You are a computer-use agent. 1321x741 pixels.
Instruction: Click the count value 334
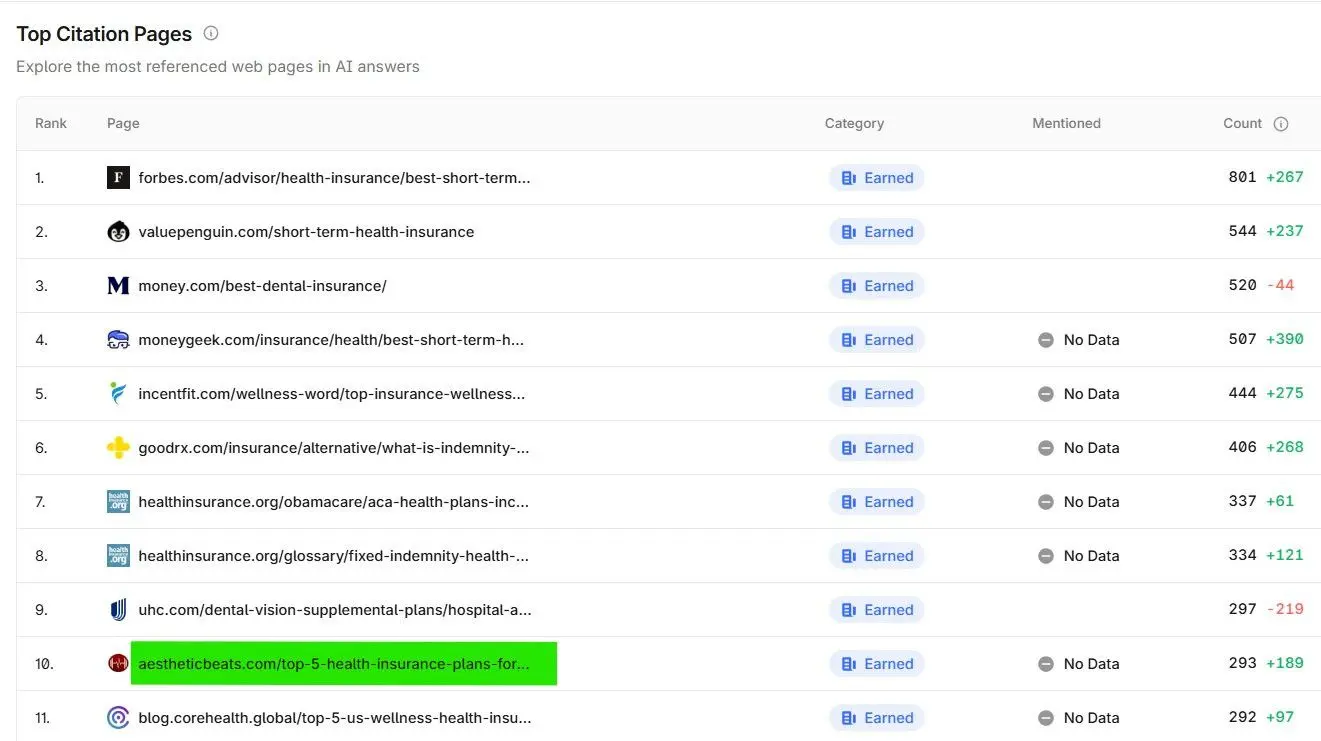tap(1242, 556)
